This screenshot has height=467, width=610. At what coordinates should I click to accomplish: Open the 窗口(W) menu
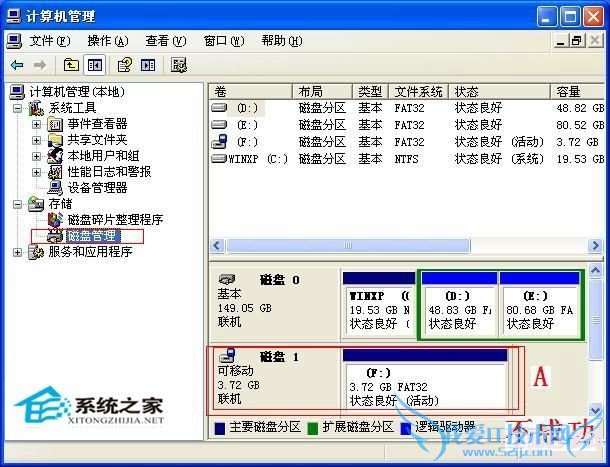pyautogui.click(x=224, y=41)
